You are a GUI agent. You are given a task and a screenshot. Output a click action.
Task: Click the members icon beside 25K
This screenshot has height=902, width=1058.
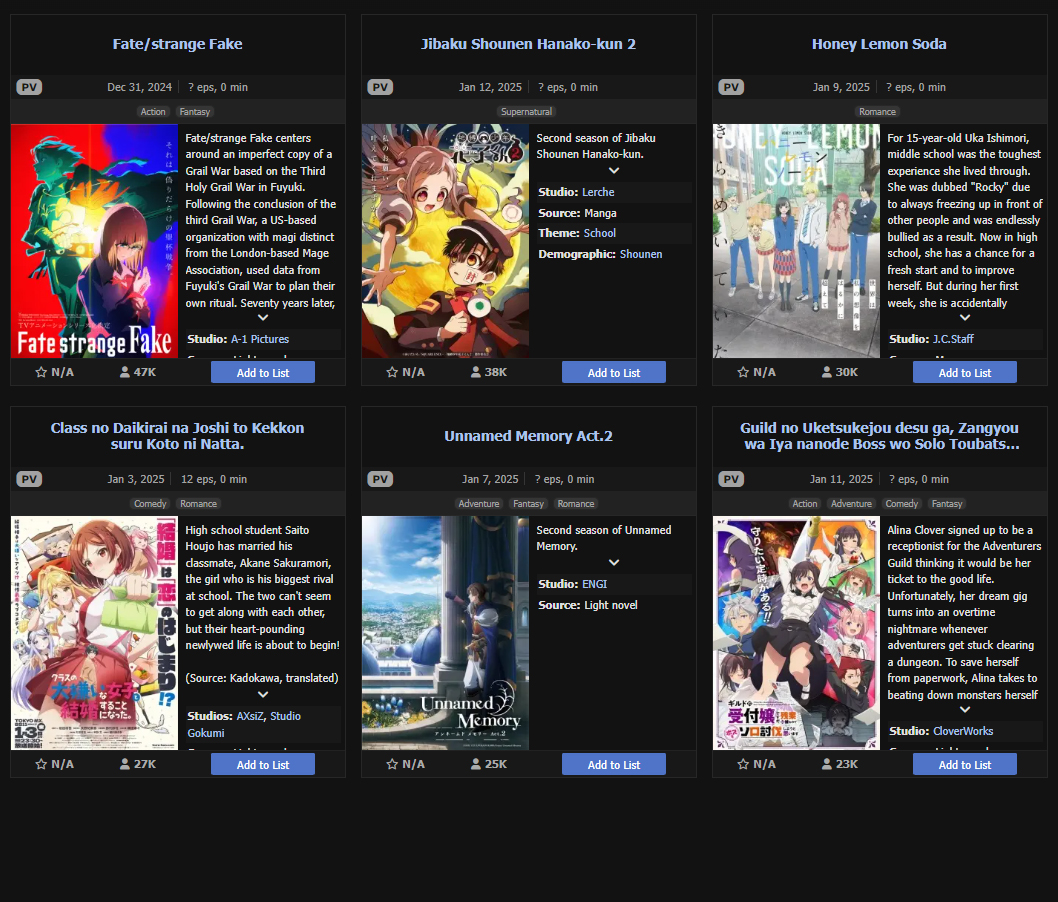[x=476, y=764]
